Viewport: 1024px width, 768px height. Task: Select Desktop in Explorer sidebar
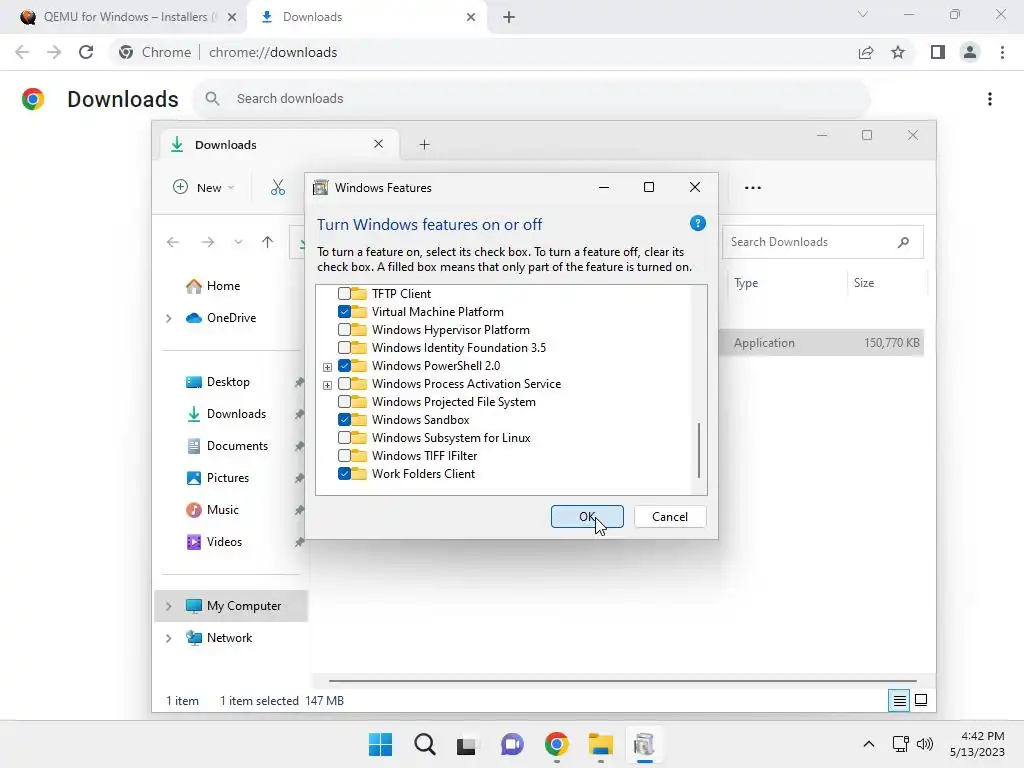tap(217, 382)
